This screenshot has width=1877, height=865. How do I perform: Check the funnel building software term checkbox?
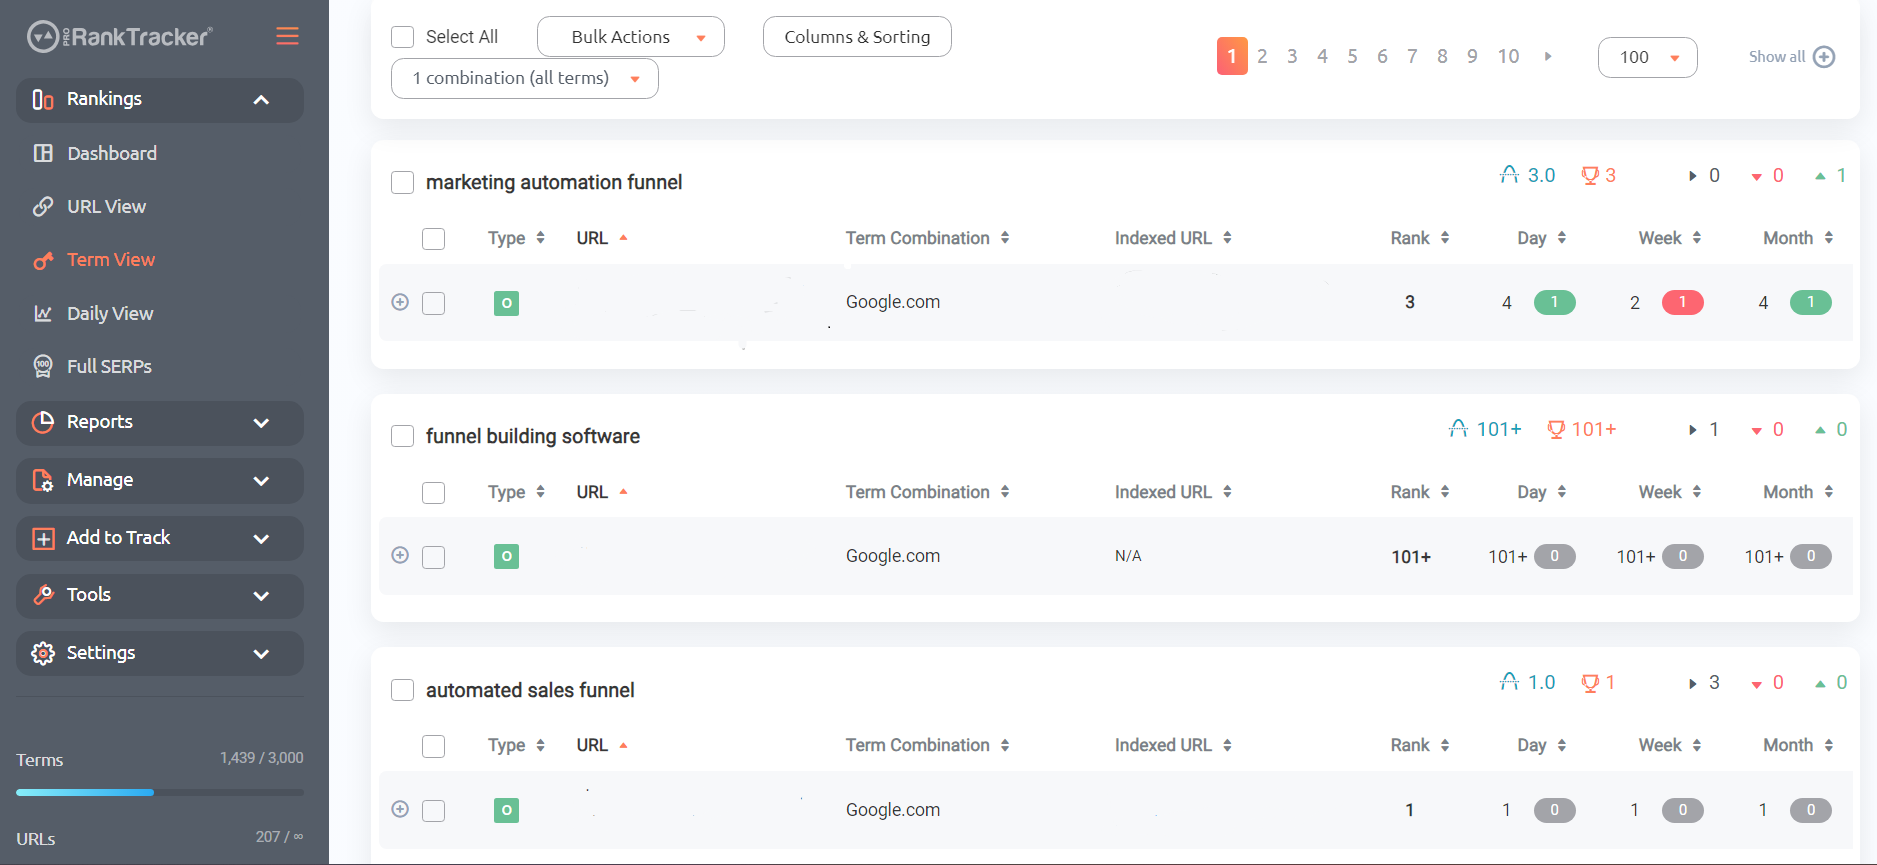pyautogui.click(x=402, y=436)
